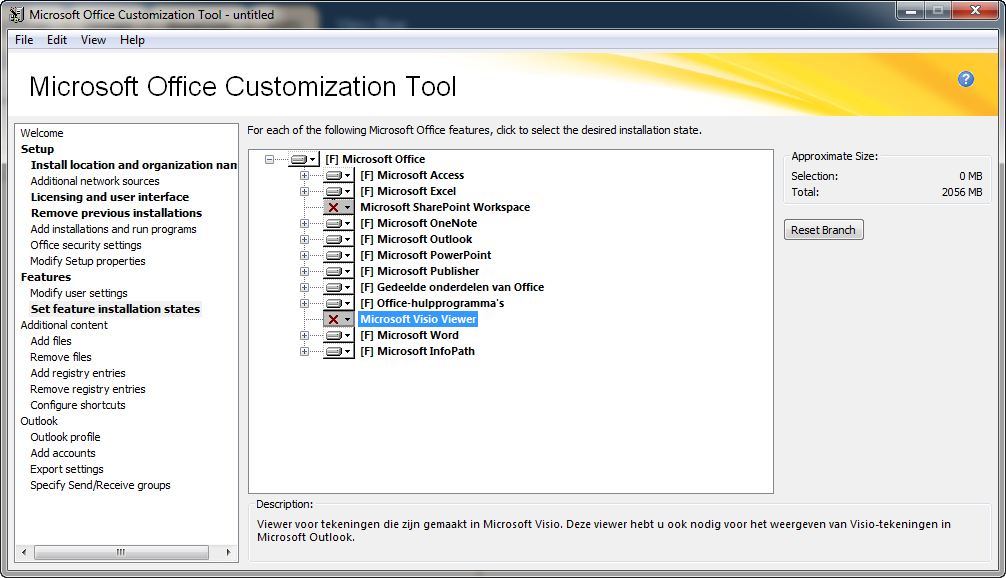Viewport: 1006px width, 578px height.
Task: Open the File menu
Action: [x=23, y=40]
